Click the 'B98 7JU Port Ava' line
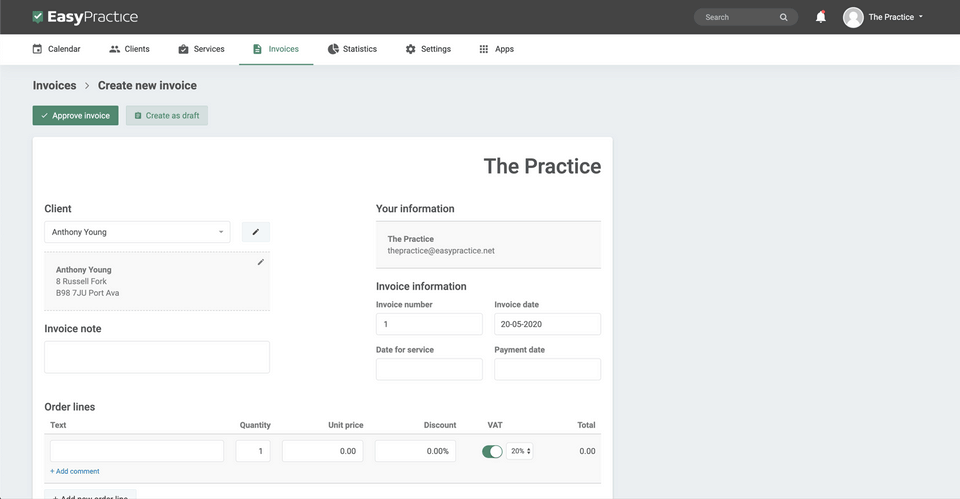Screen dimensions: 960x499 click(x=88, y=293)
